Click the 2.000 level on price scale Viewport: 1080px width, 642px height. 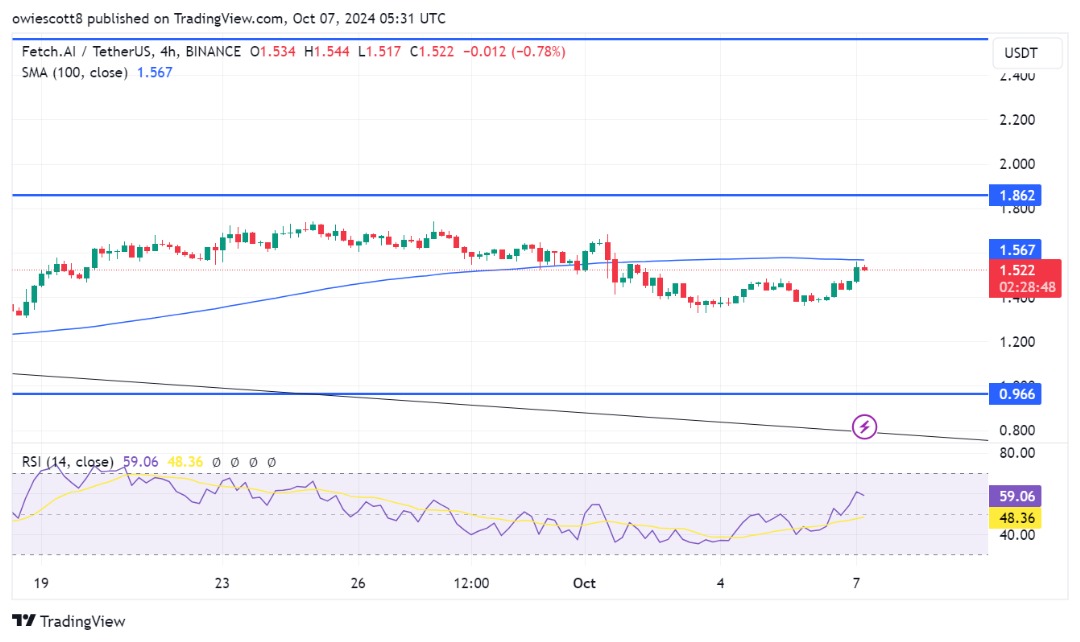(1017, 164)
